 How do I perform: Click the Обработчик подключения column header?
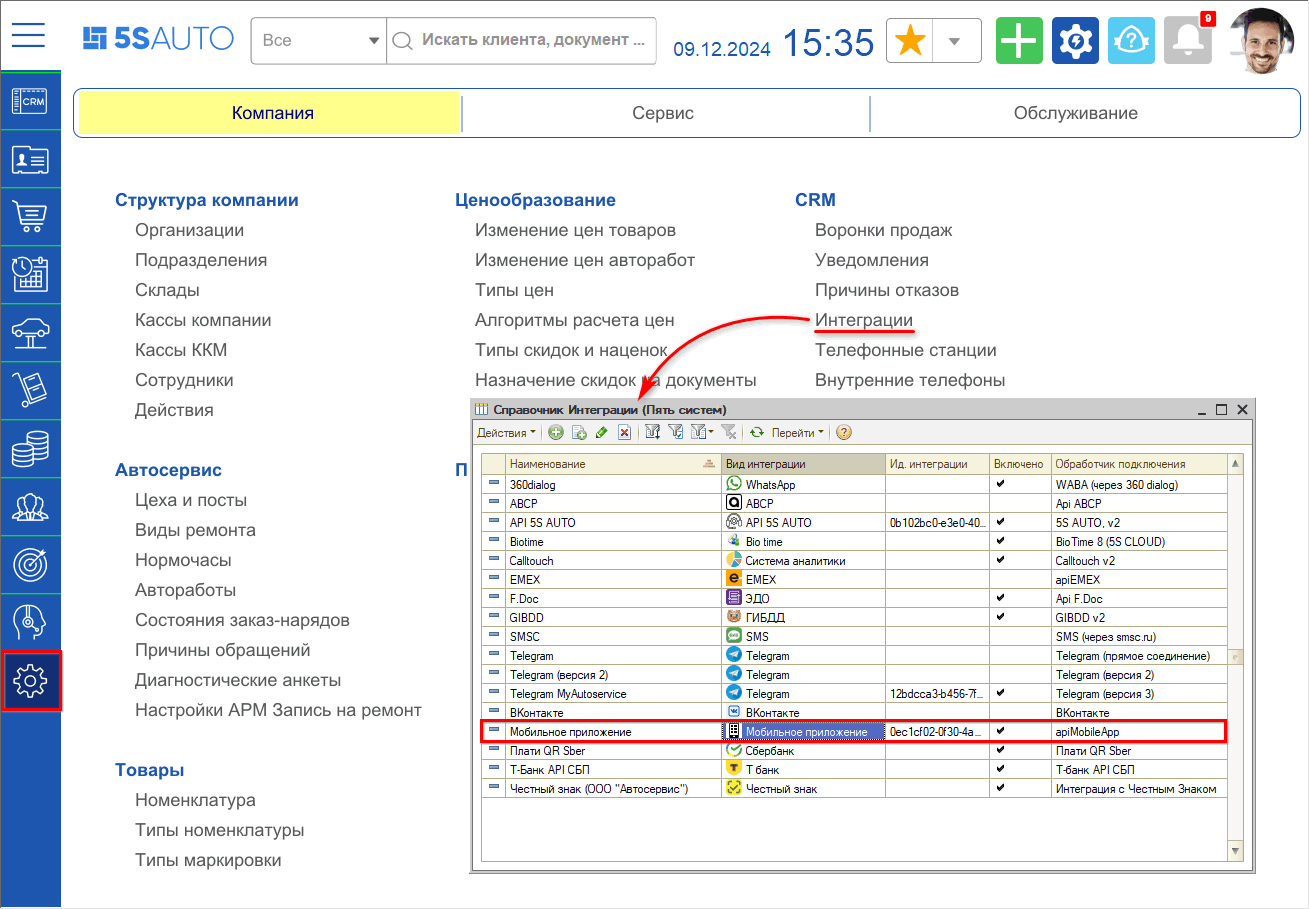pyautogui.click(x=1139, y=464)
